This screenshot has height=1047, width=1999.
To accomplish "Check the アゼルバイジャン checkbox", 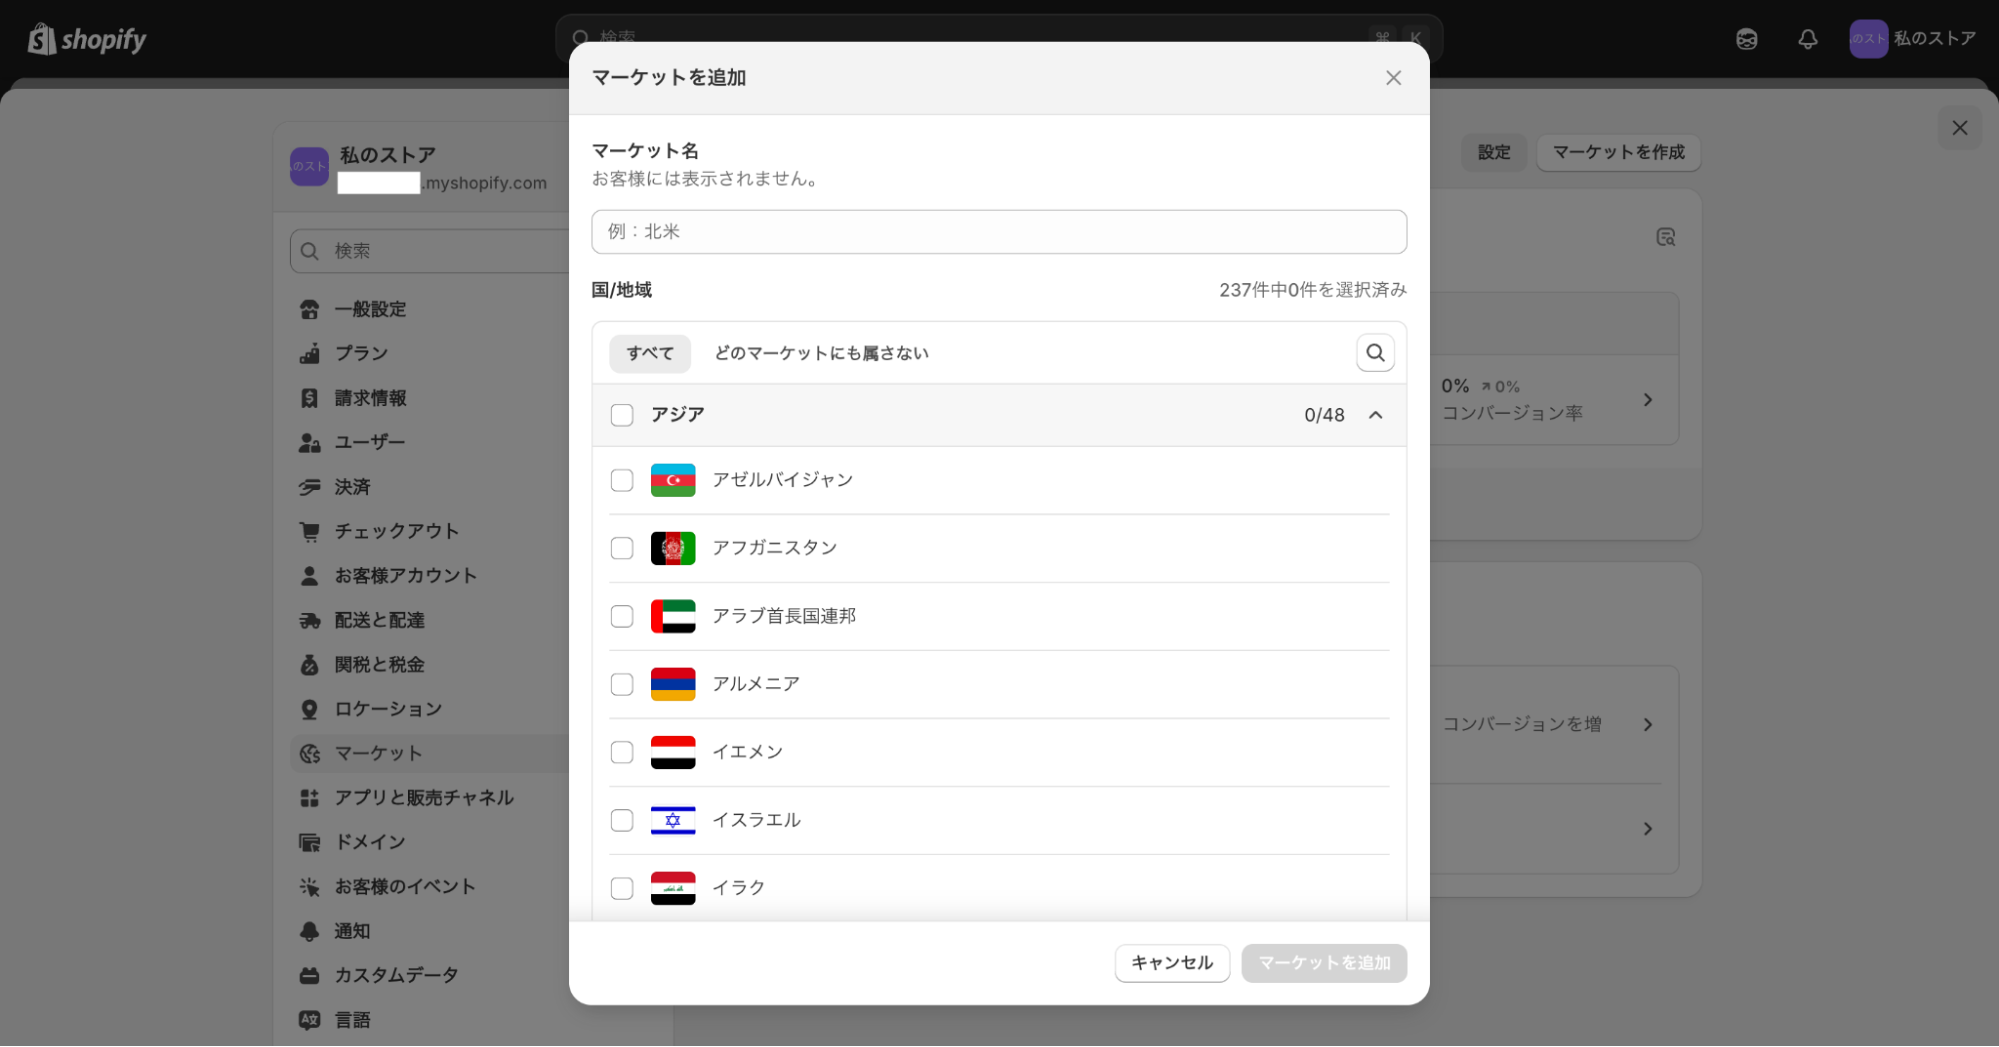I will (x=622, y=481).
